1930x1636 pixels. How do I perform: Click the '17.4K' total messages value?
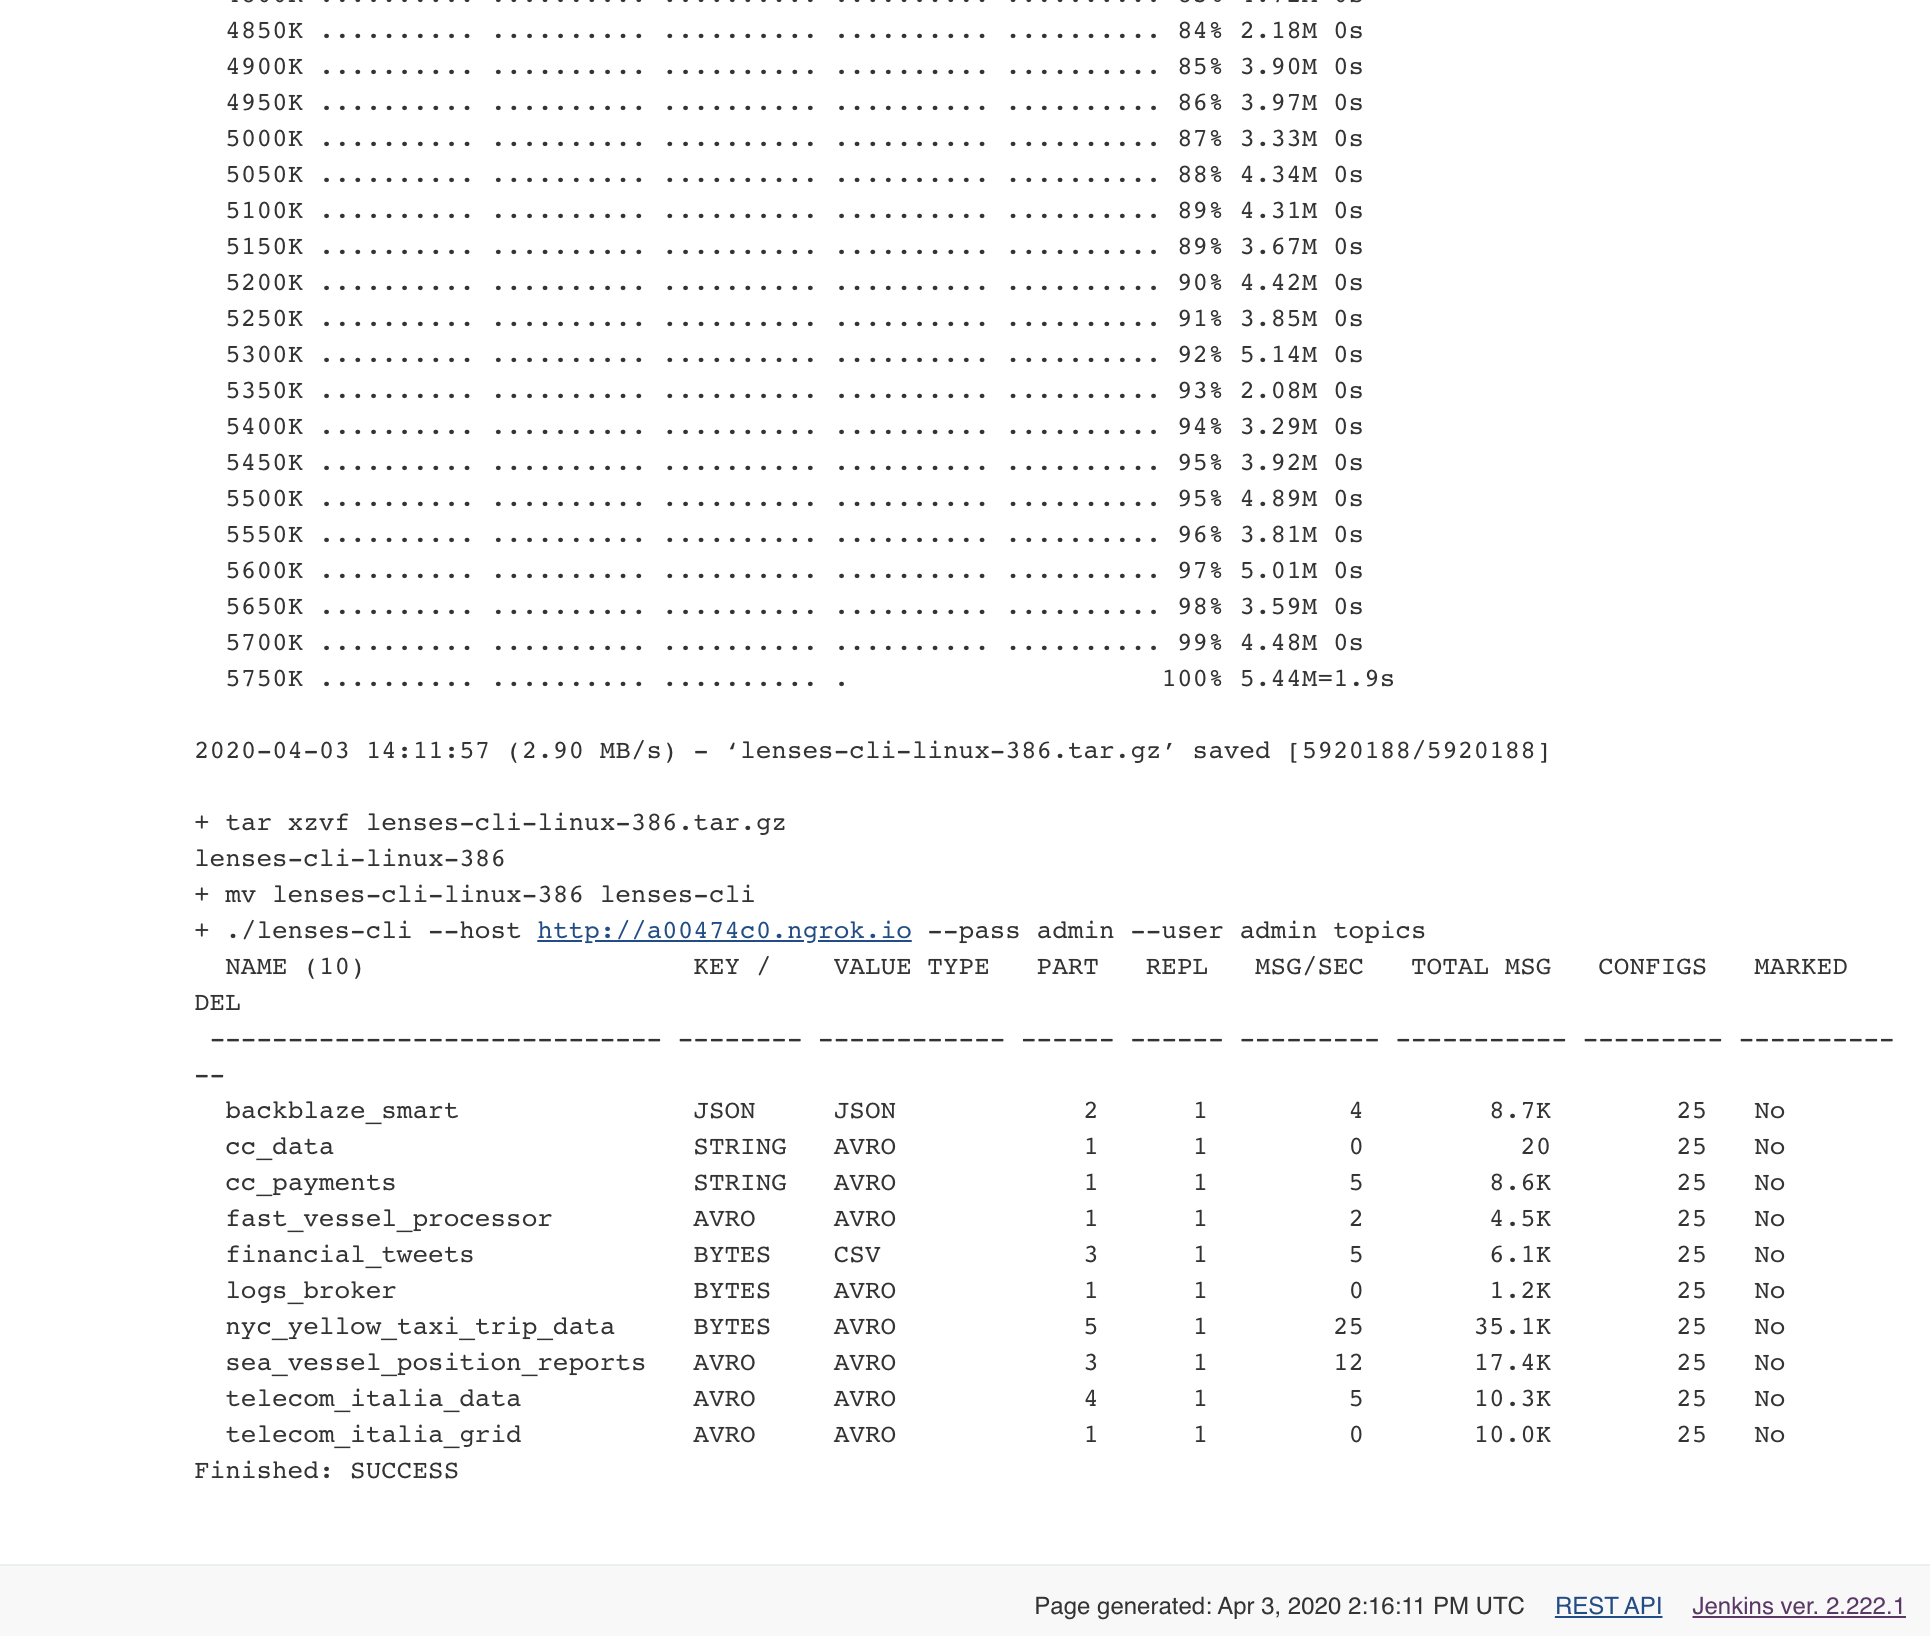(x=1512, y=1363)
